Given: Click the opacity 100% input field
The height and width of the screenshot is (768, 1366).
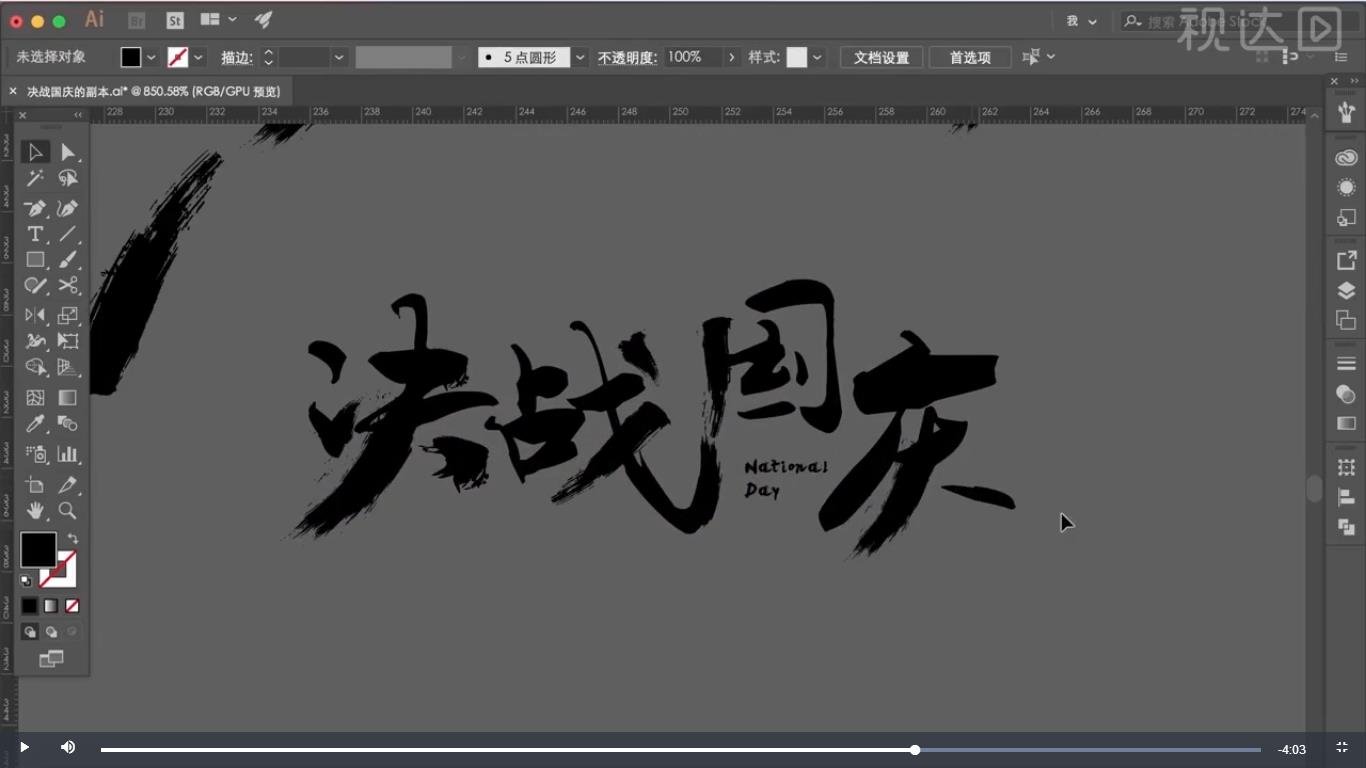Looking at the screenshot, I should (693, 57).
